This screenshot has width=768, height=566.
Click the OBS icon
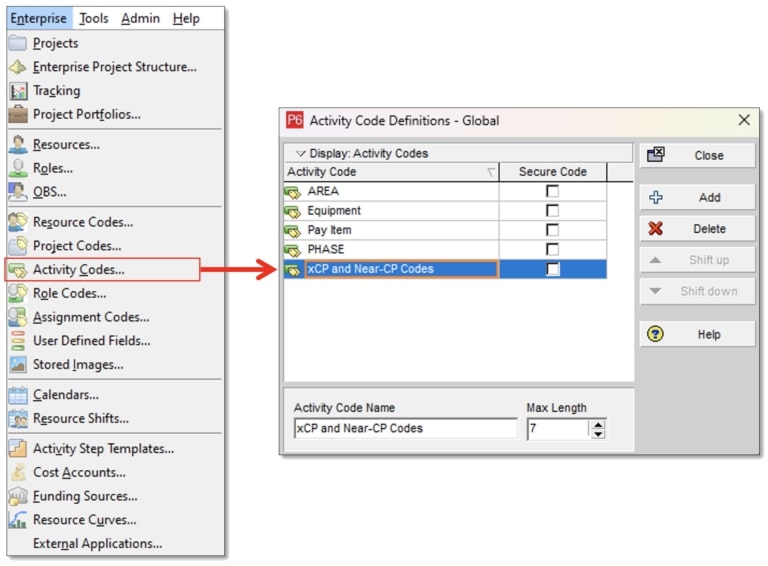18,191
